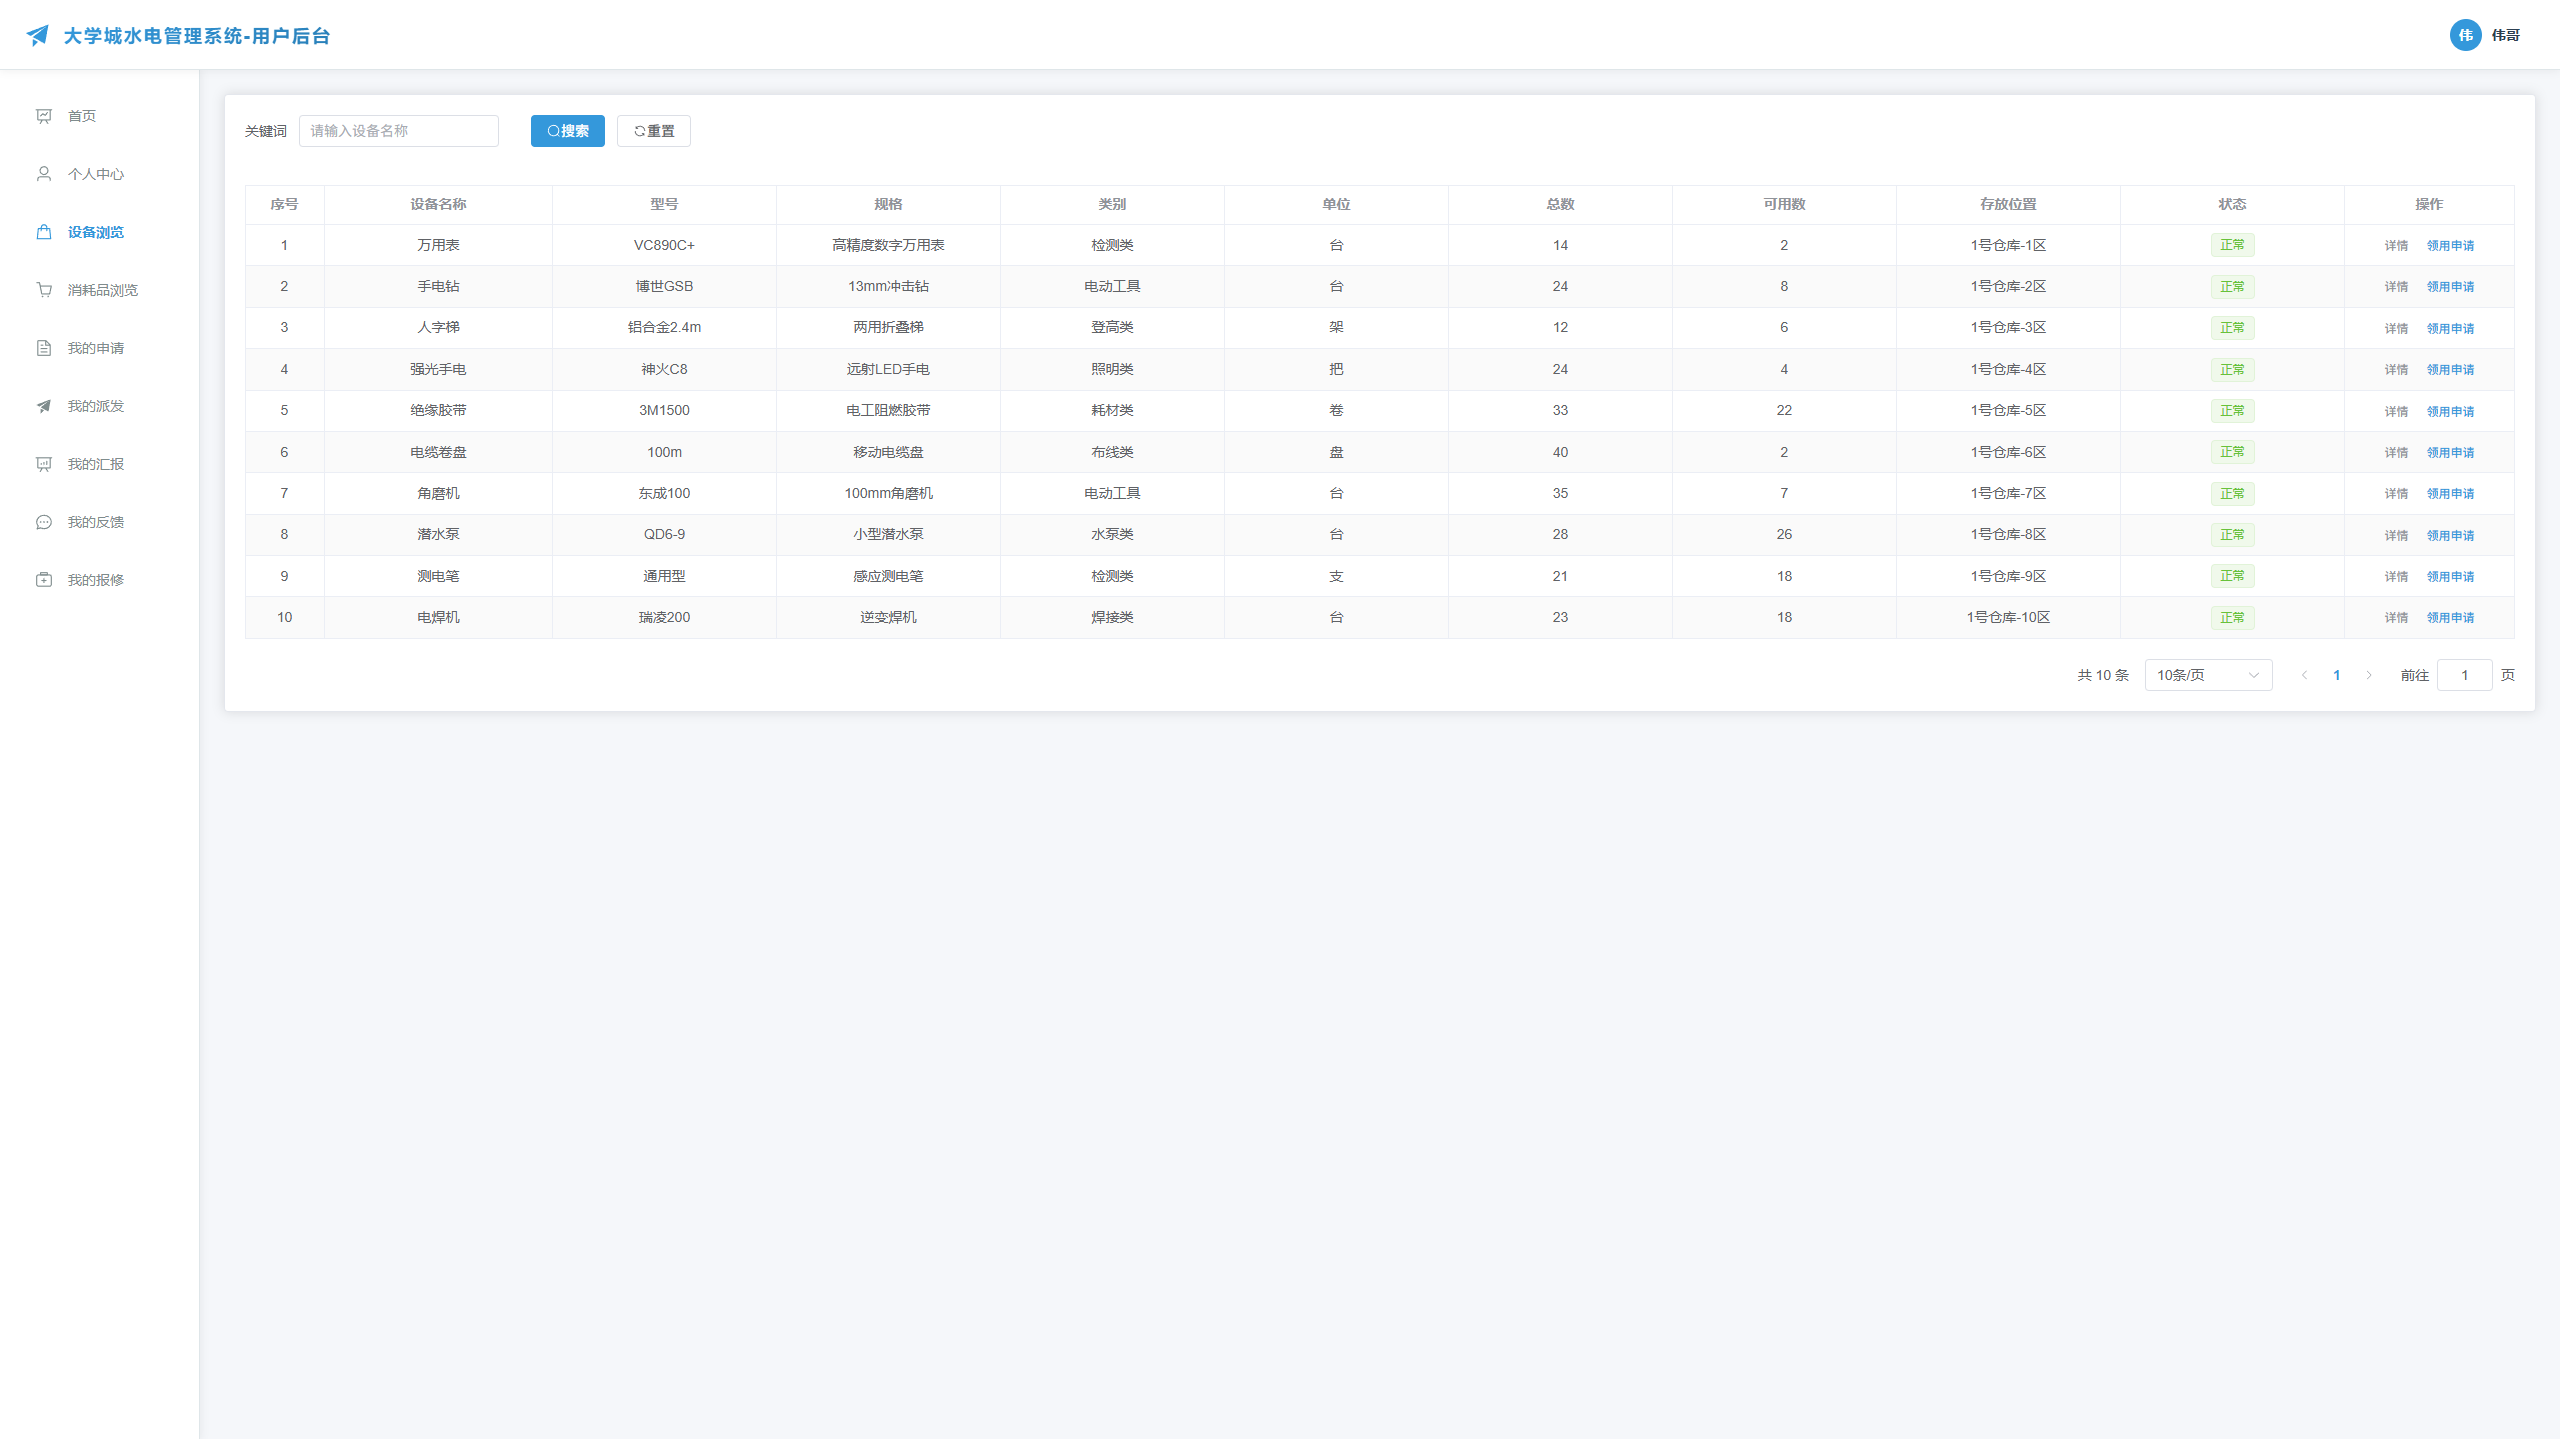Open the 10条/页 page size dropdown

click(2208, 675)
